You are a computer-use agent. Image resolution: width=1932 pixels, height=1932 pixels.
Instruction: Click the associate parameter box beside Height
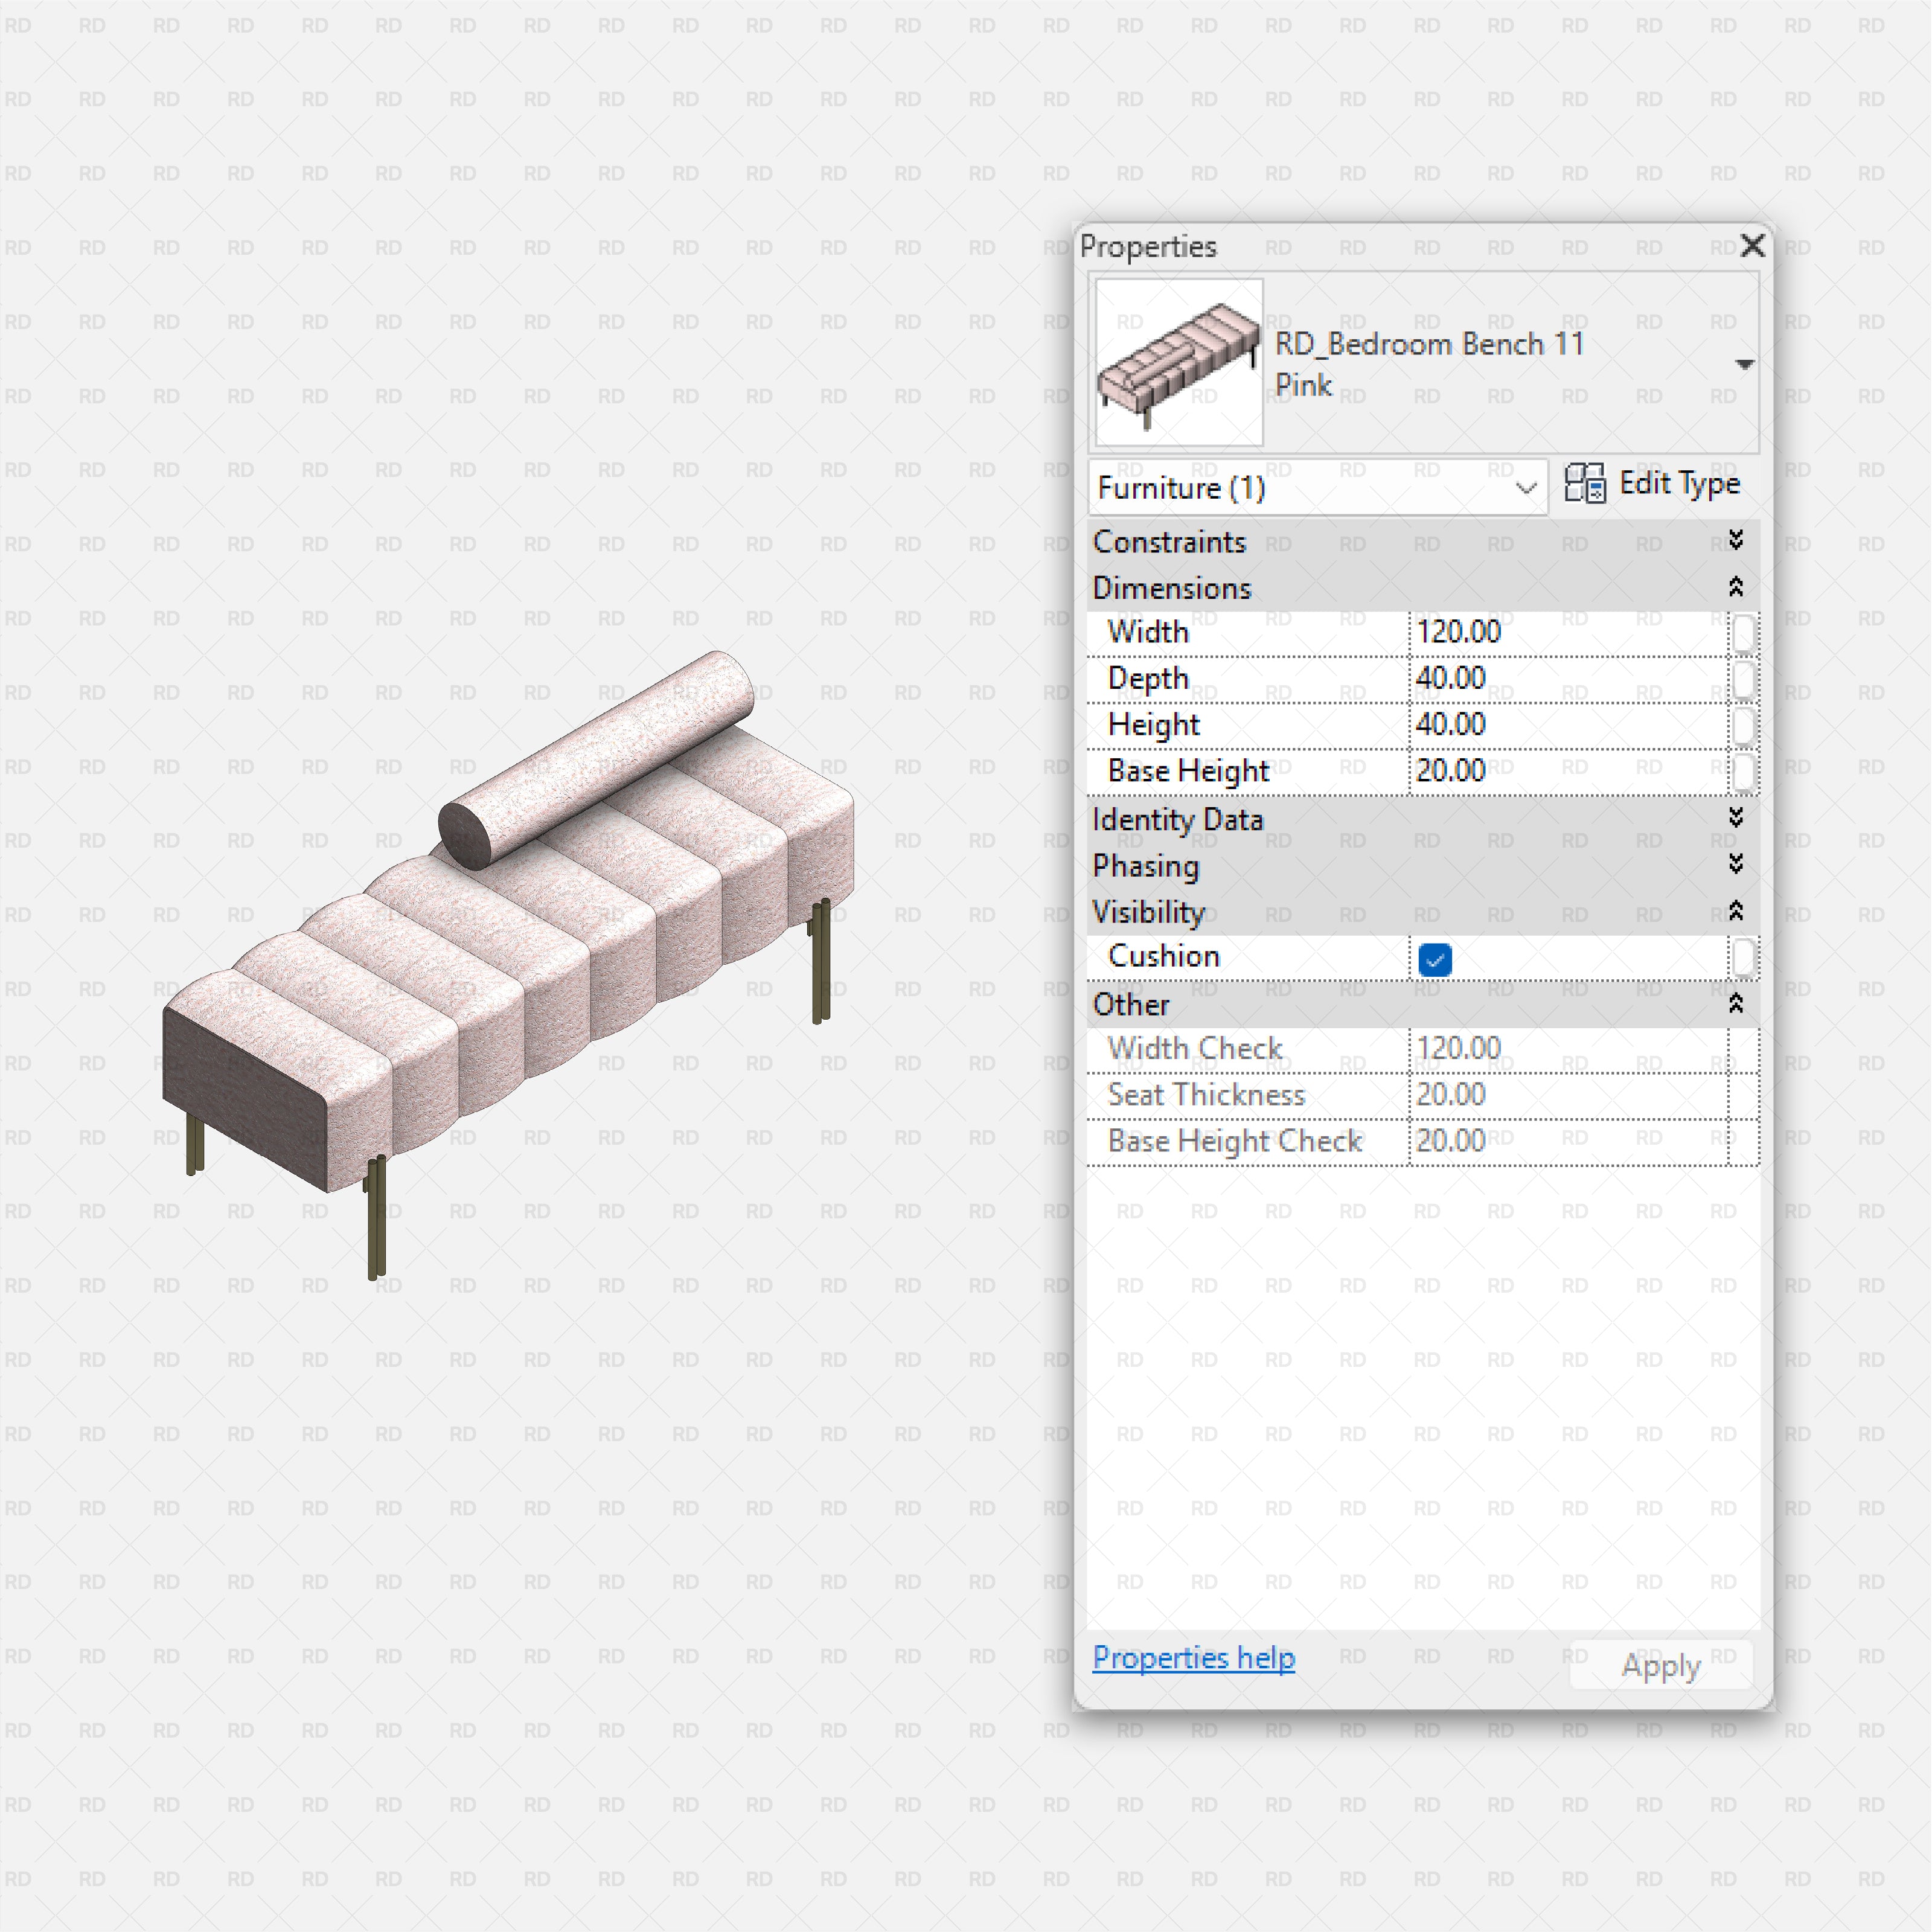click(x=1744, y=724)
